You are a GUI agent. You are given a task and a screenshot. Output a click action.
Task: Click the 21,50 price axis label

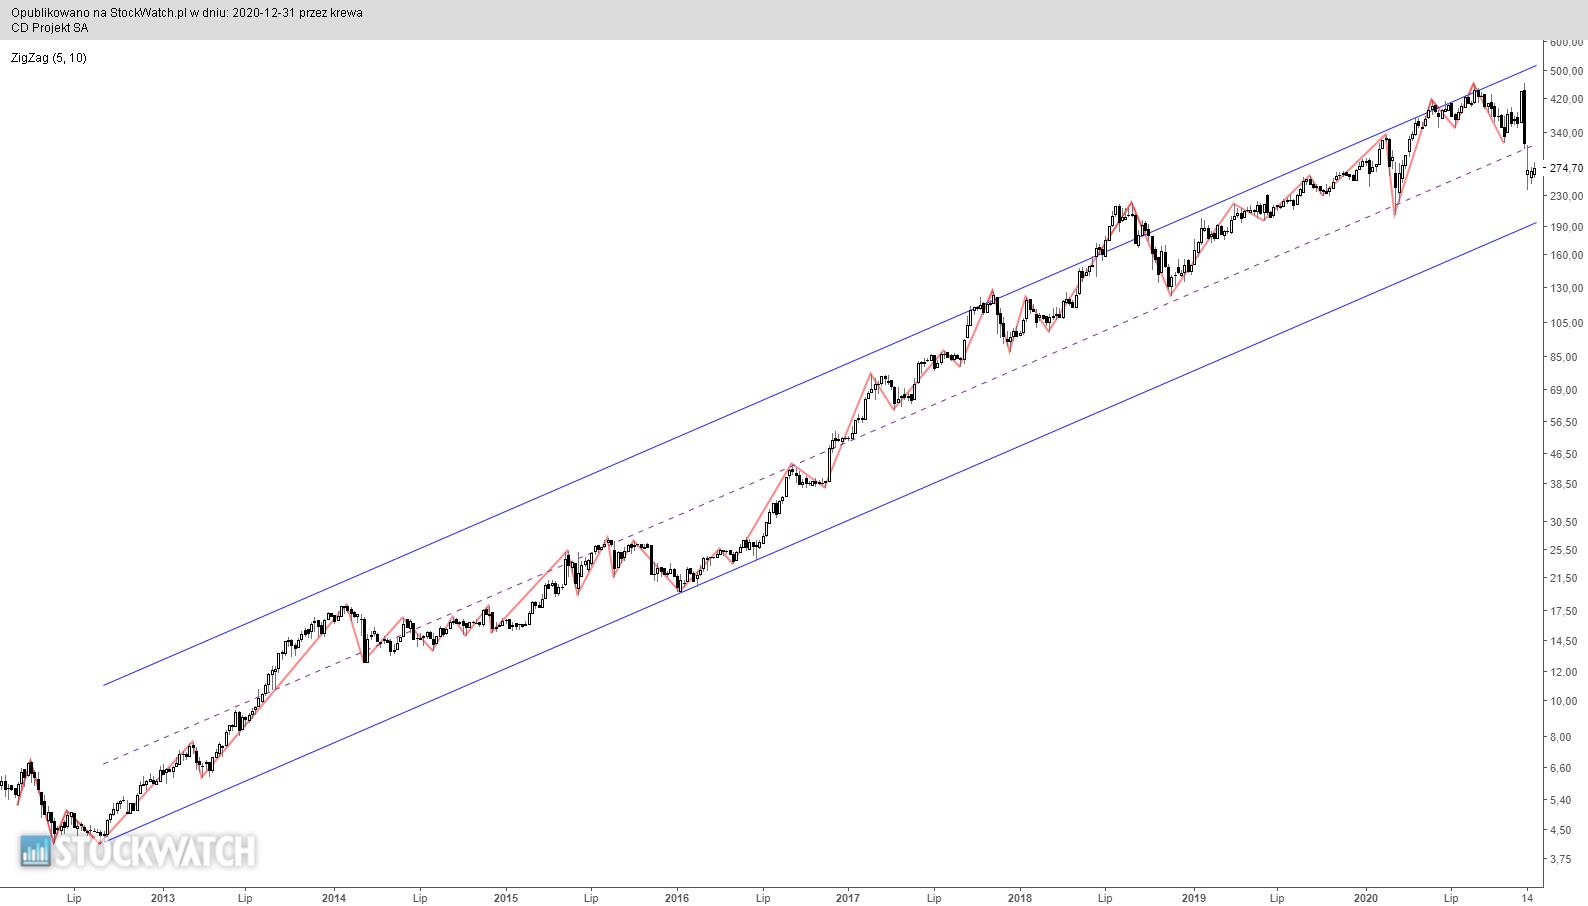tap(1563, 578)
